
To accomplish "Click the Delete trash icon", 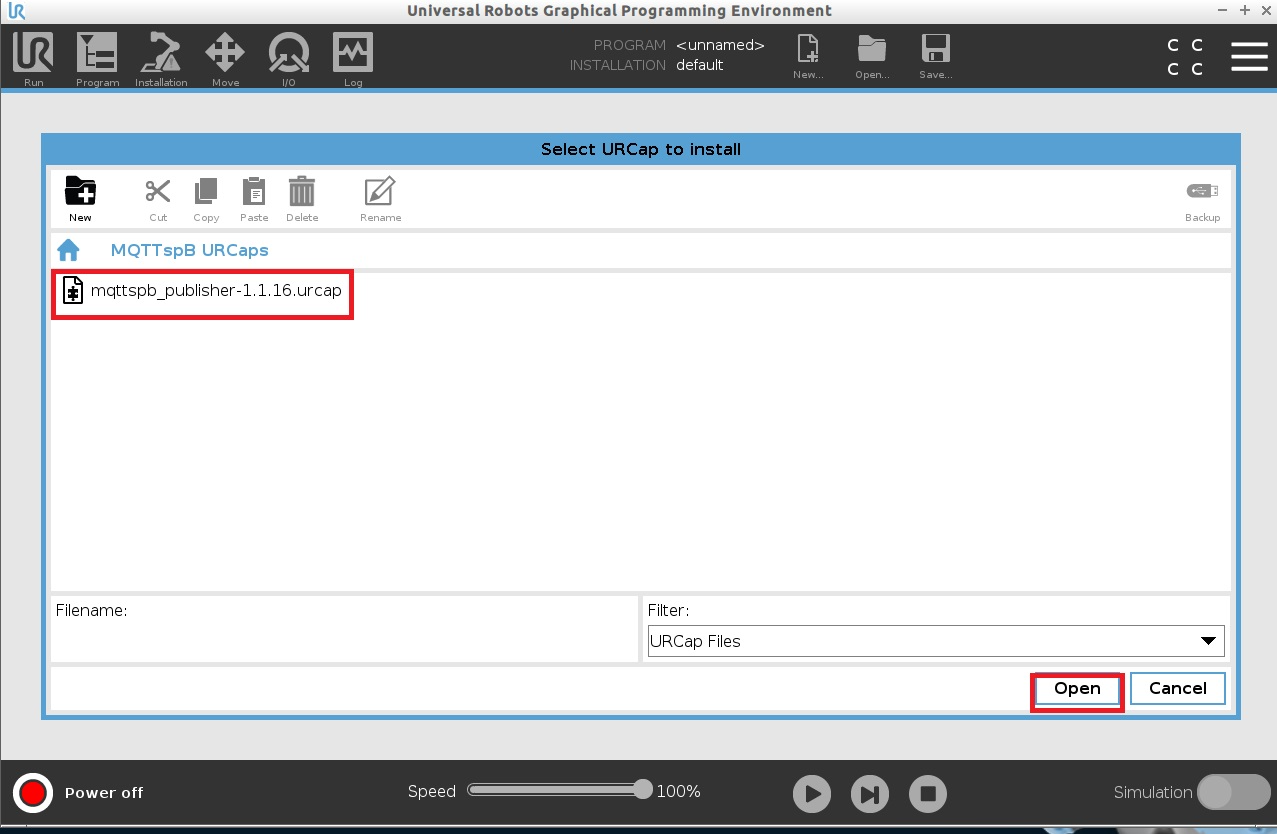I will [302, 199].
